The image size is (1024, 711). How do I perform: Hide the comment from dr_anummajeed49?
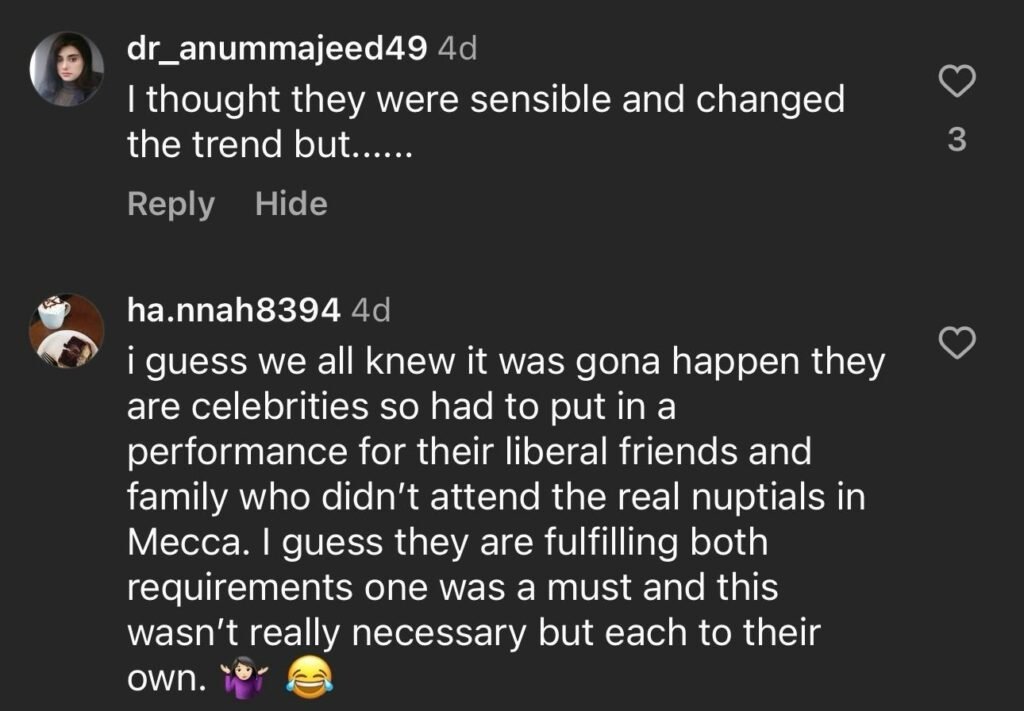coord(291,204)
